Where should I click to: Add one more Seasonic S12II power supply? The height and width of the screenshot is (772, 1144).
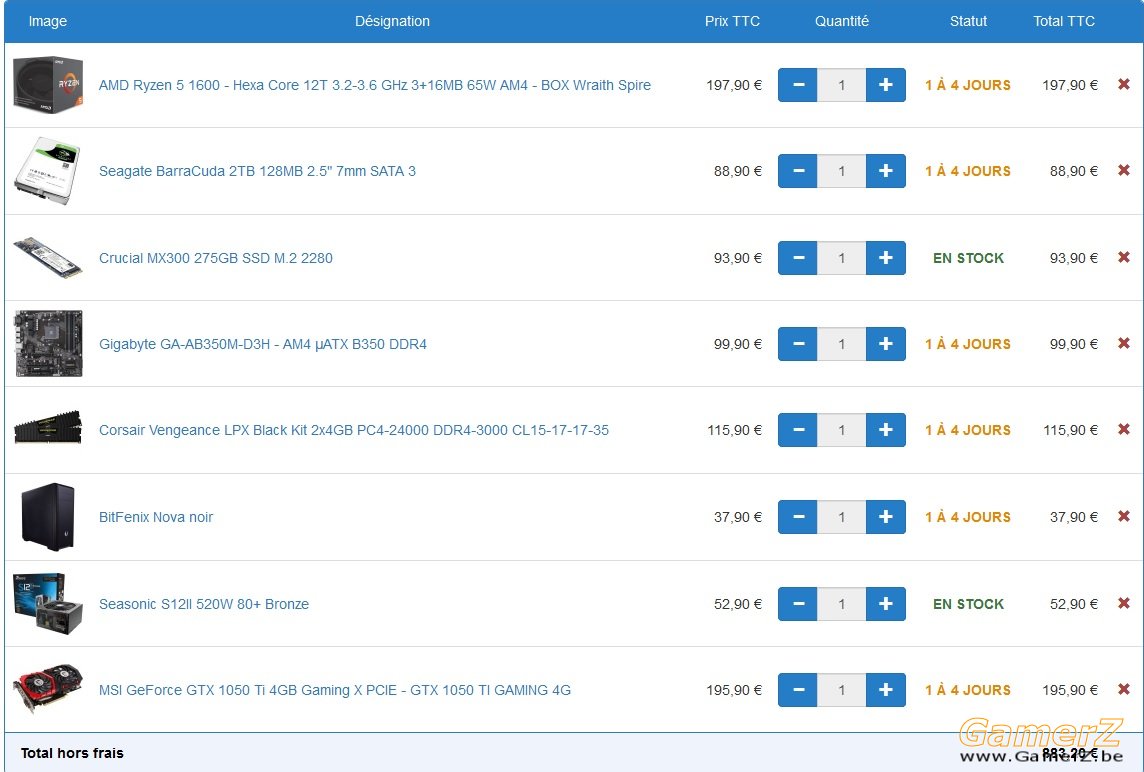[x=886, y=603]
